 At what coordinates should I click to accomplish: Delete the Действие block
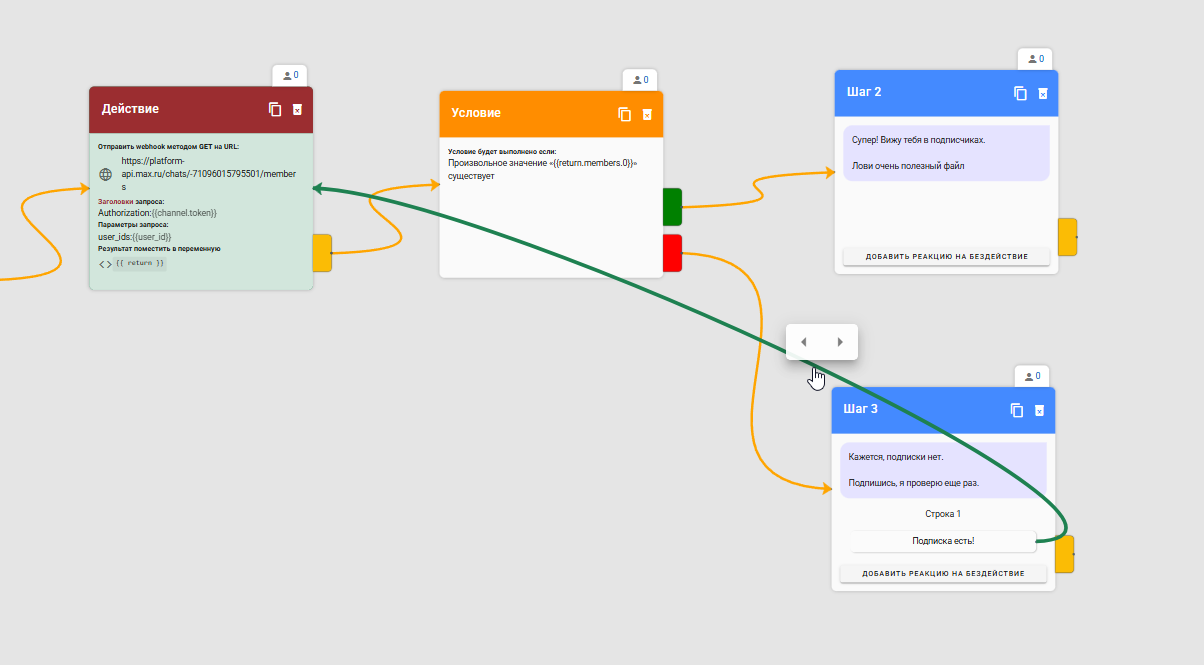(x=297, y=110)
